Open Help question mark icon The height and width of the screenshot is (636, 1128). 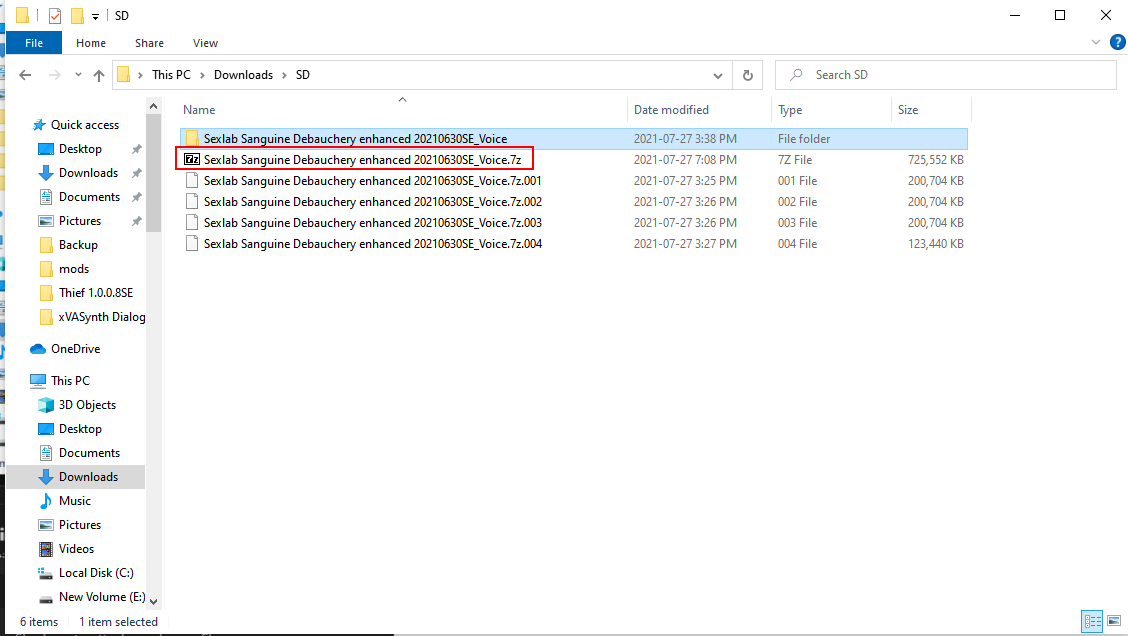1117,42
